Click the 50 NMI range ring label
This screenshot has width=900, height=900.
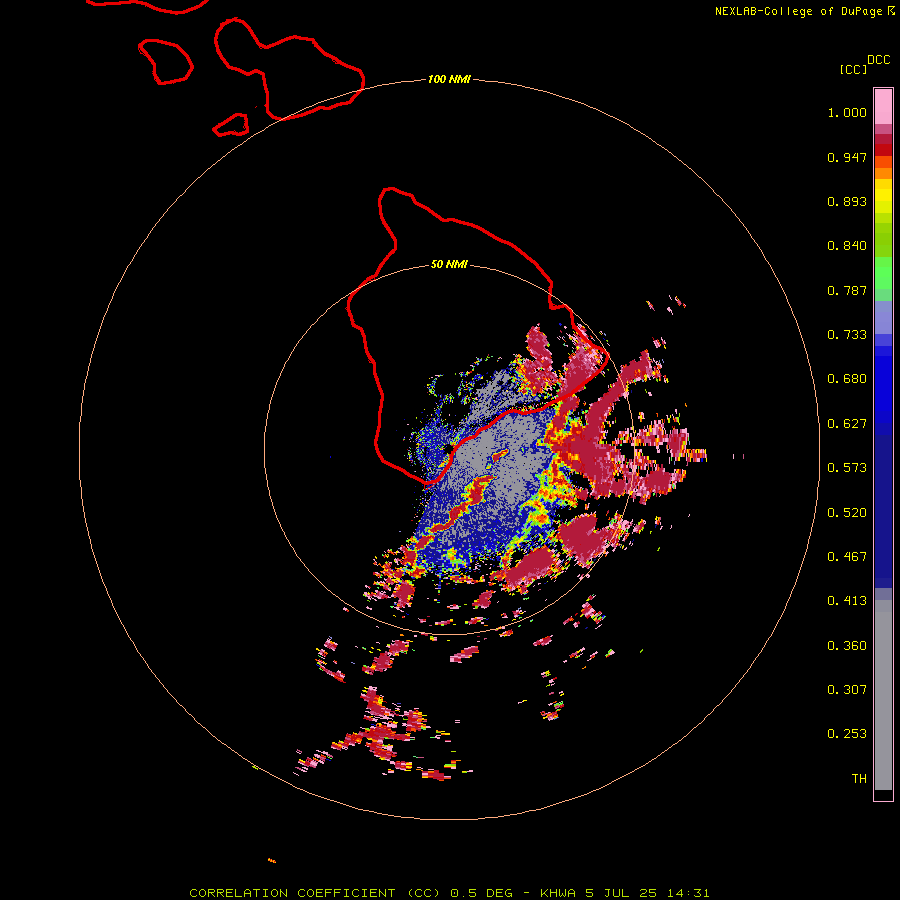point(449,265)
